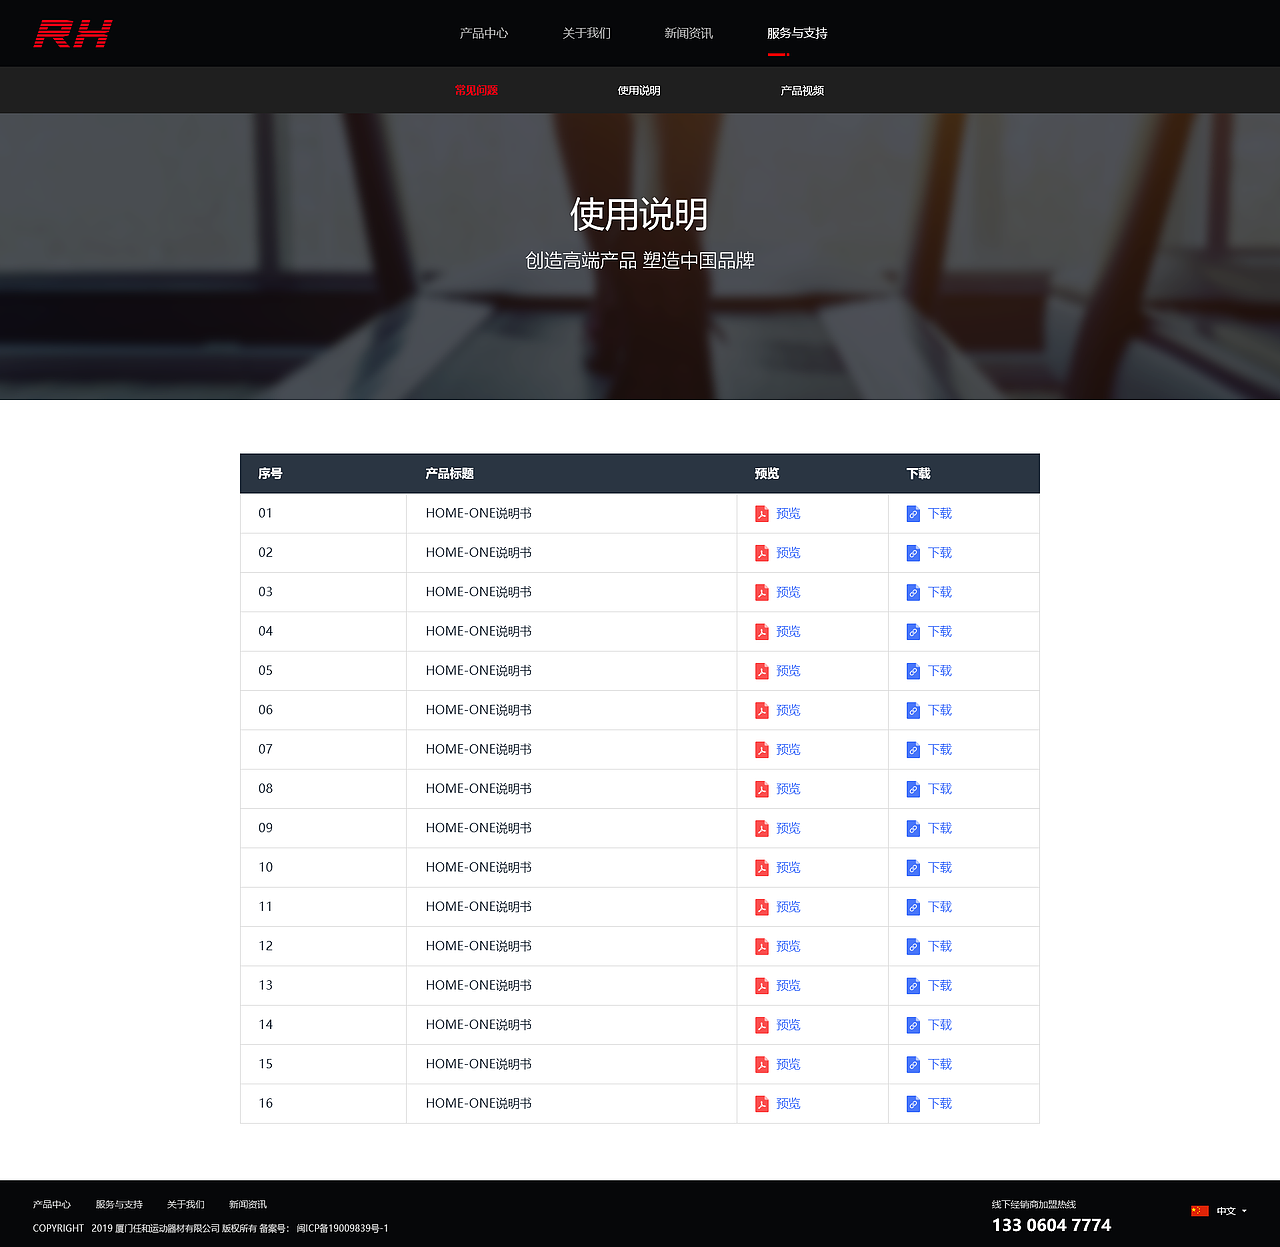This screenshot has height=1247, width=1280.
Task: Click banner slogan 创造高端产品 塑造中国品牌
Action: click(x=640, y=260)
